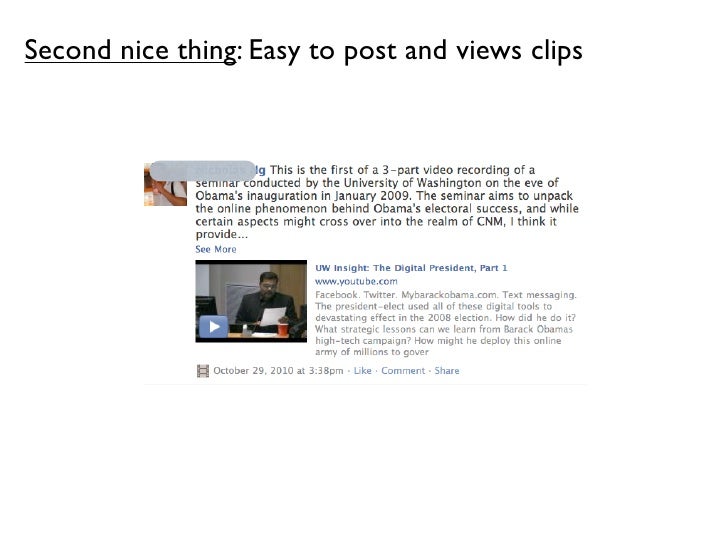
Task: Click the post text about the 3-part video recording
Action: [387, 202]
